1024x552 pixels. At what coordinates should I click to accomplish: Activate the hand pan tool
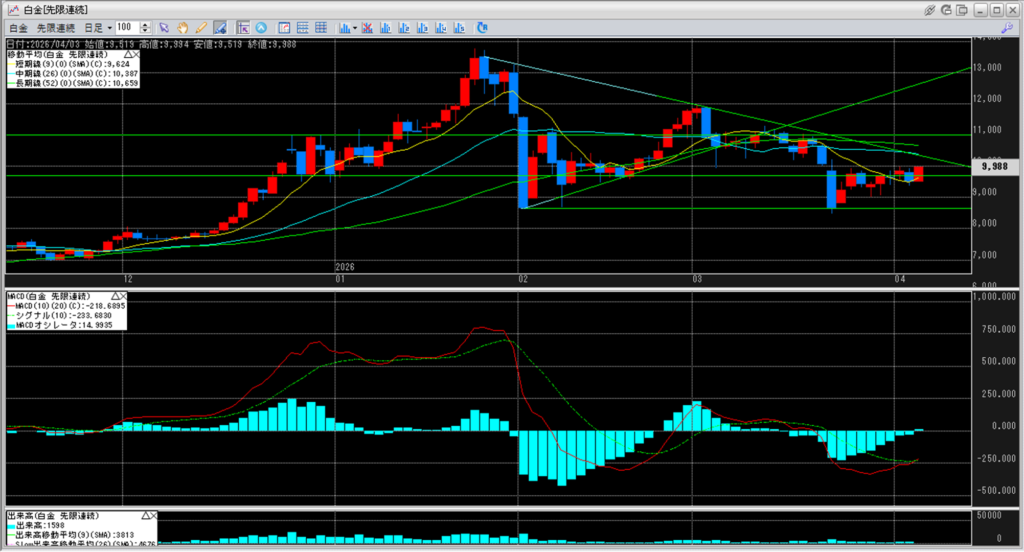pos(183,27)
